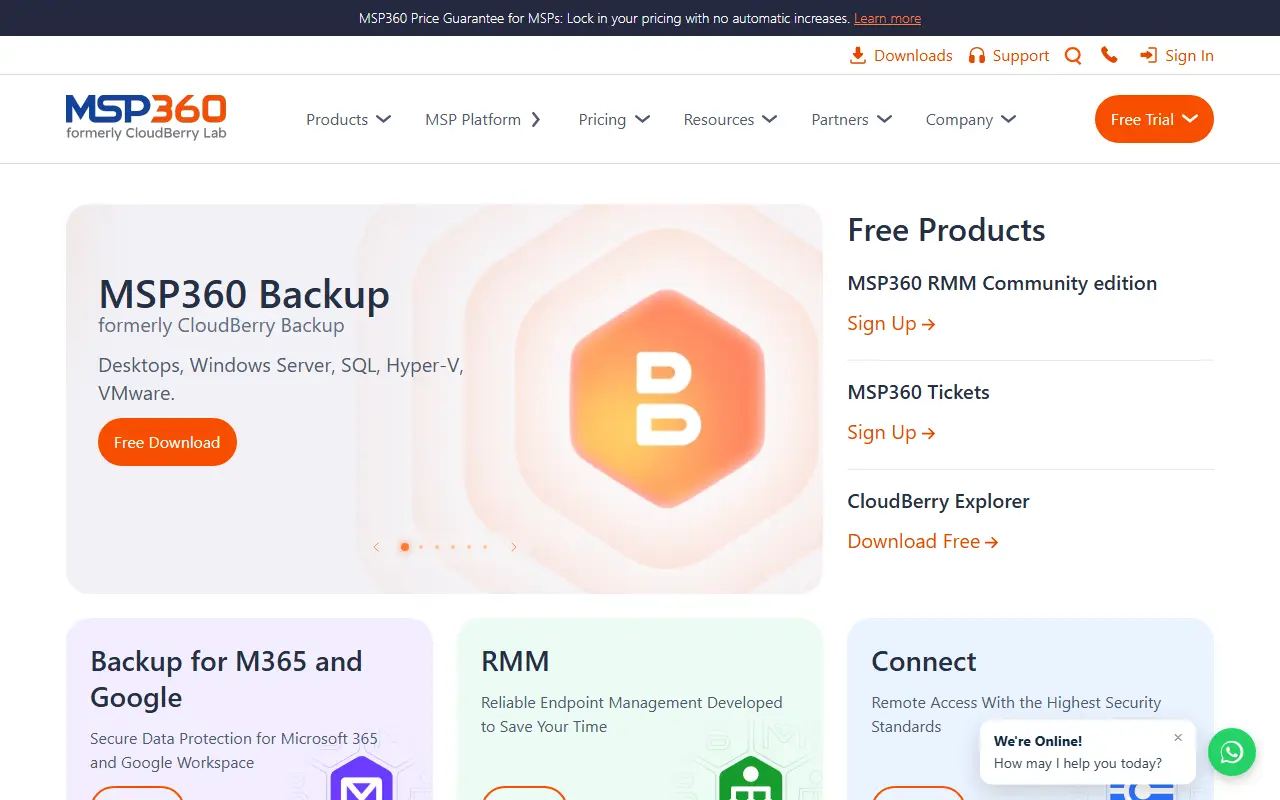This screenshot has height=800, width=1280.
Task: Click the Backup for M365 and Google heading
Action: point(226,679)
